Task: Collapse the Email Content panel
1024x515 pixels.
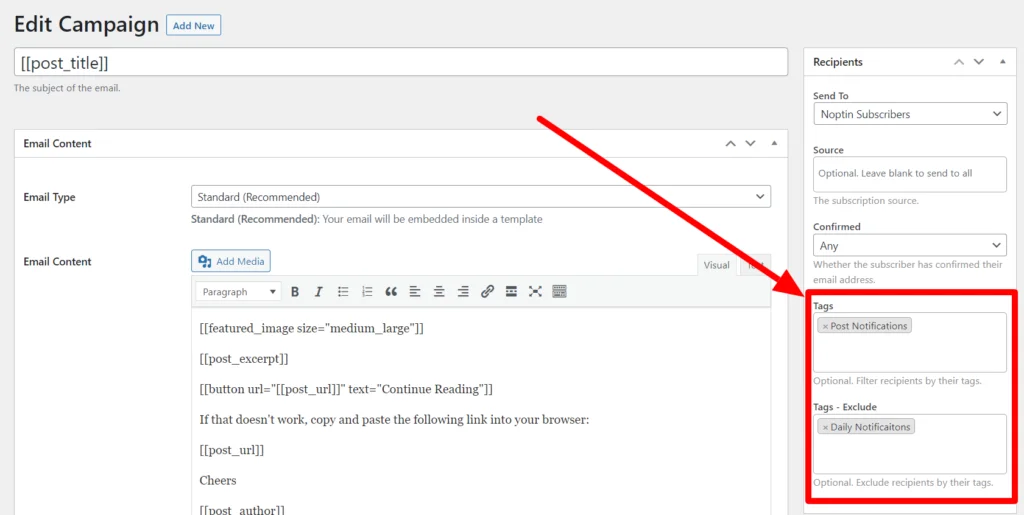Action: (x=774, y=144)
